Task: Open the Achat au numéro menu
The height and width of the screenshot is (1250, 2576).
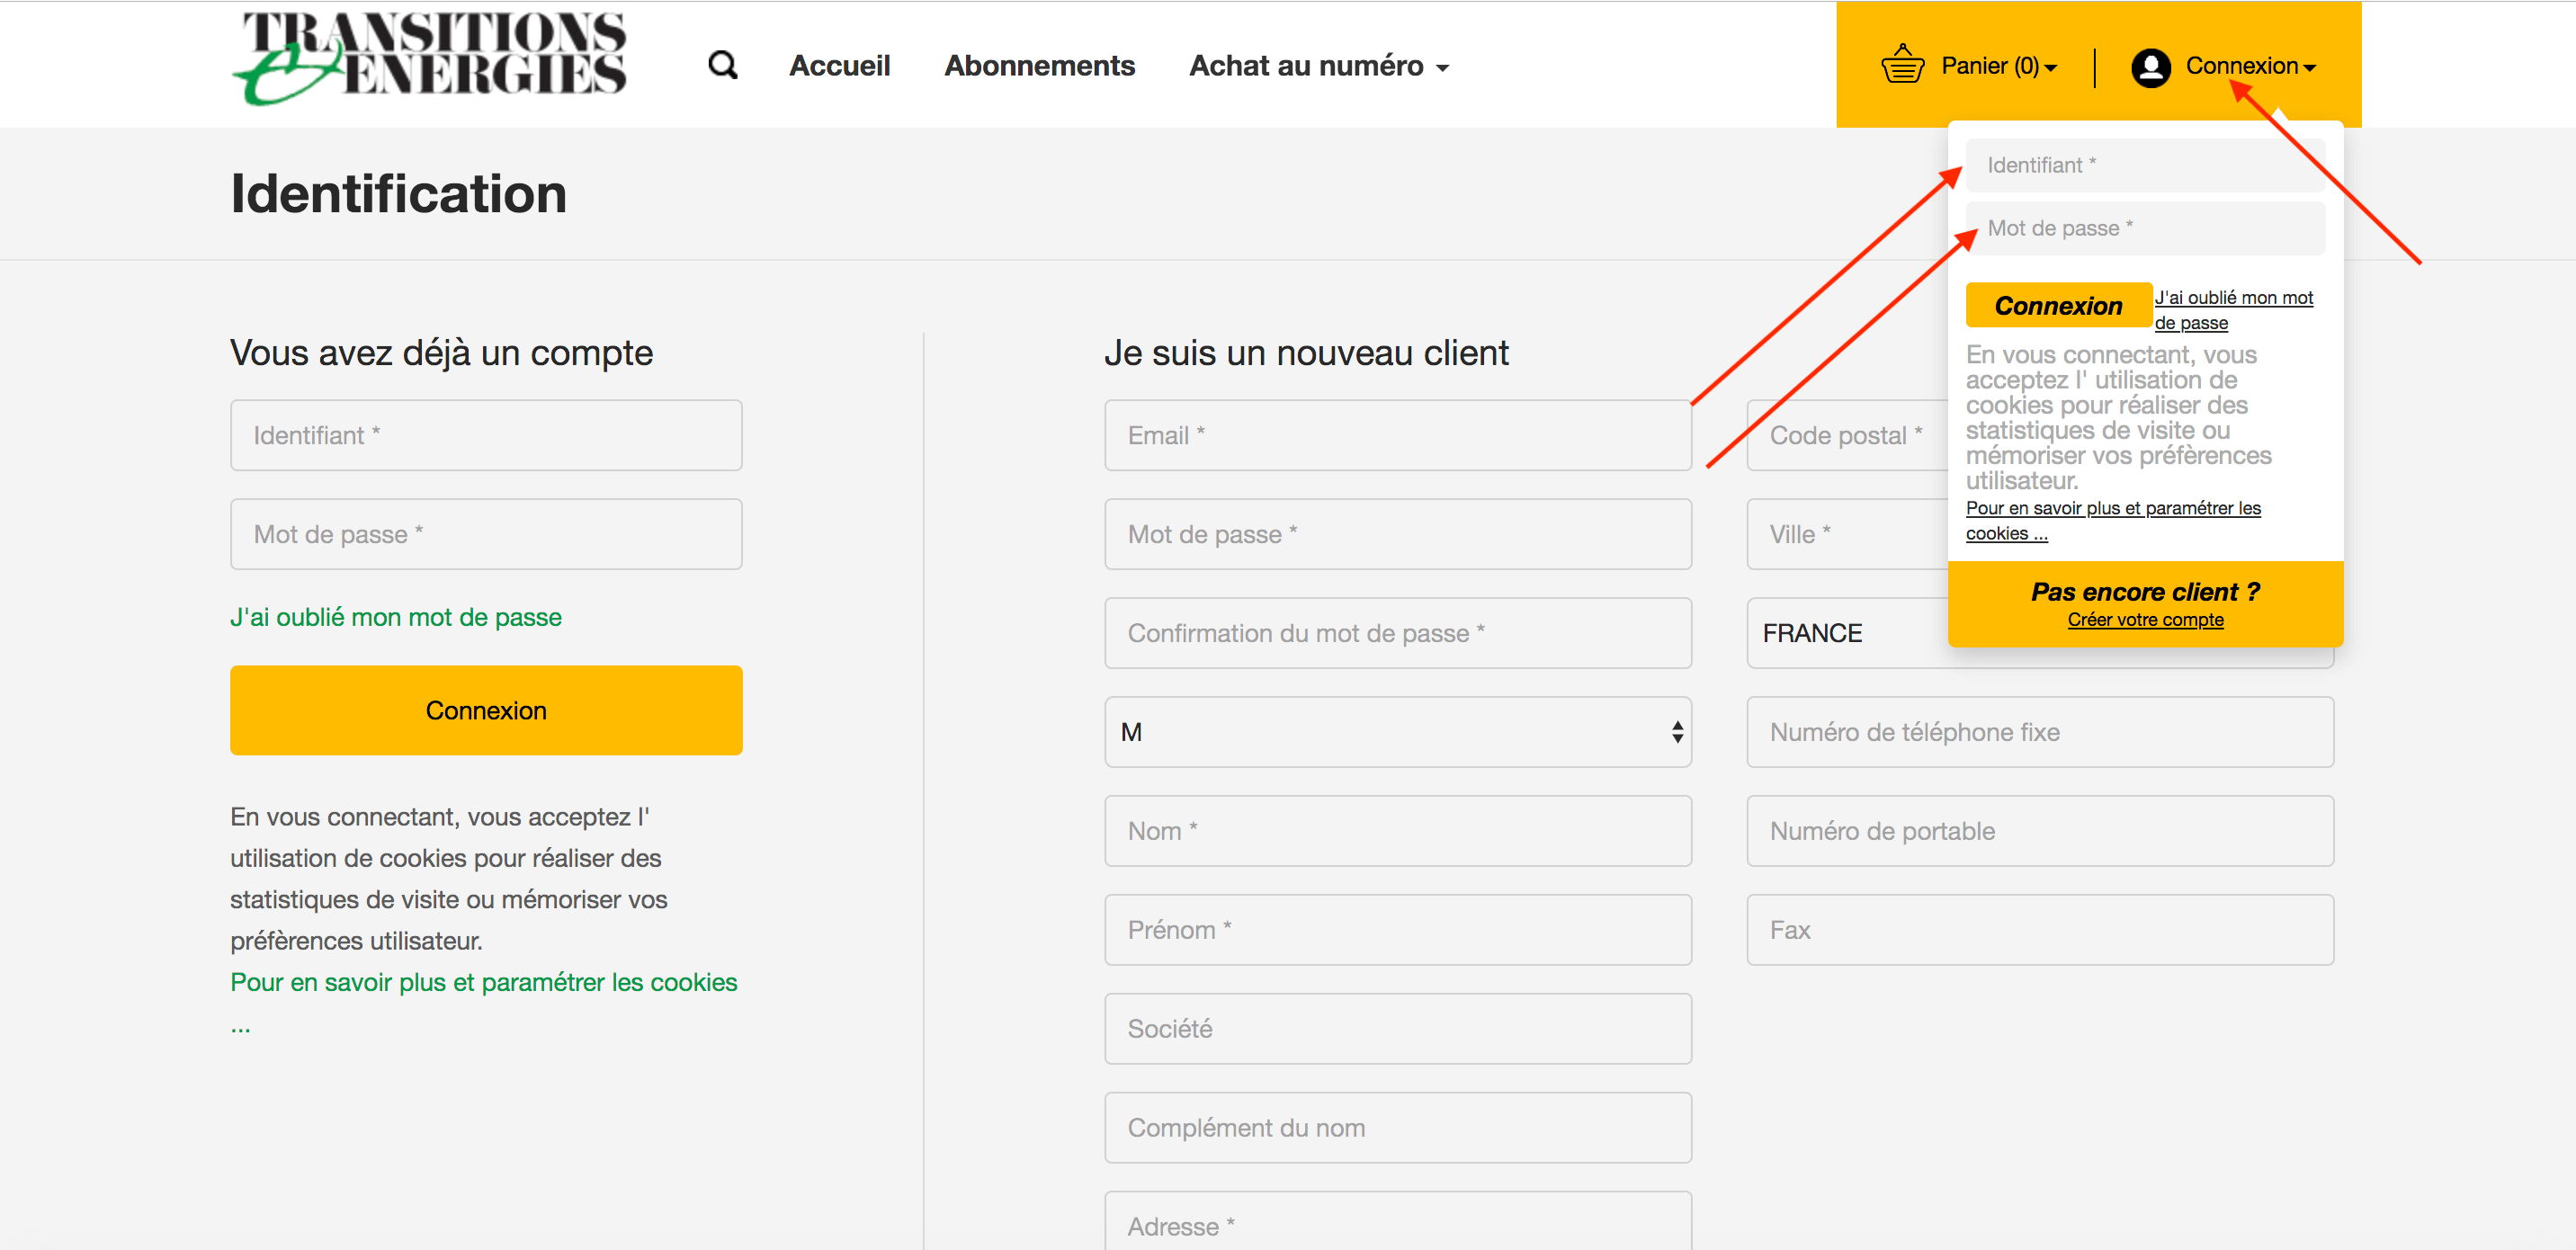Action: [x=1318, y=66]
